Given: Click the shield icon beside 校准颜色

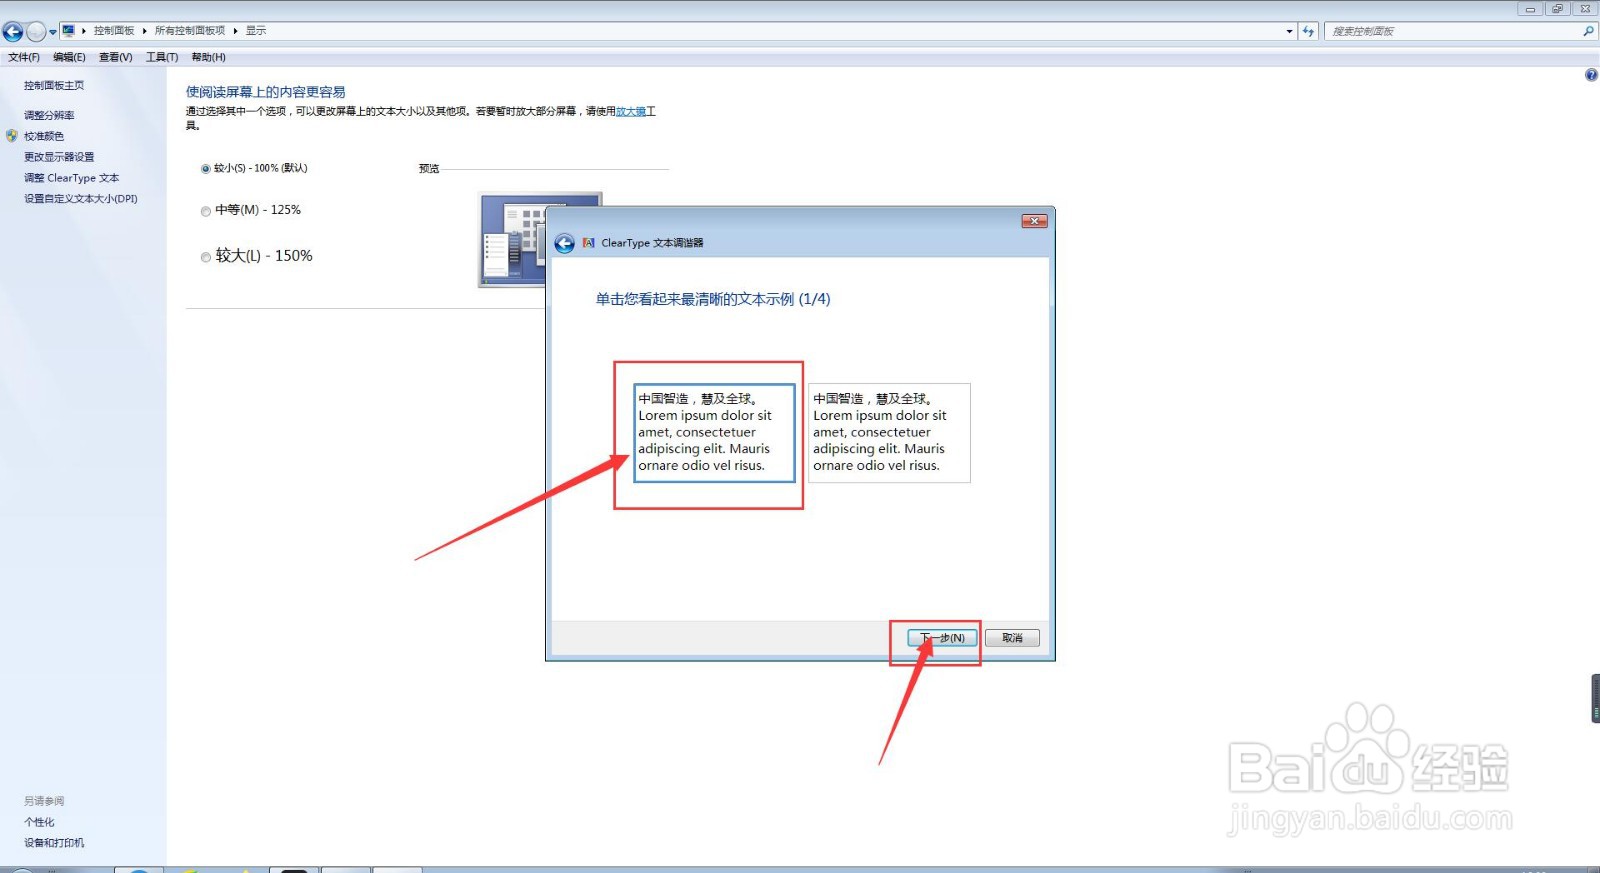Looking at the screenshot, I should [12, 136].
